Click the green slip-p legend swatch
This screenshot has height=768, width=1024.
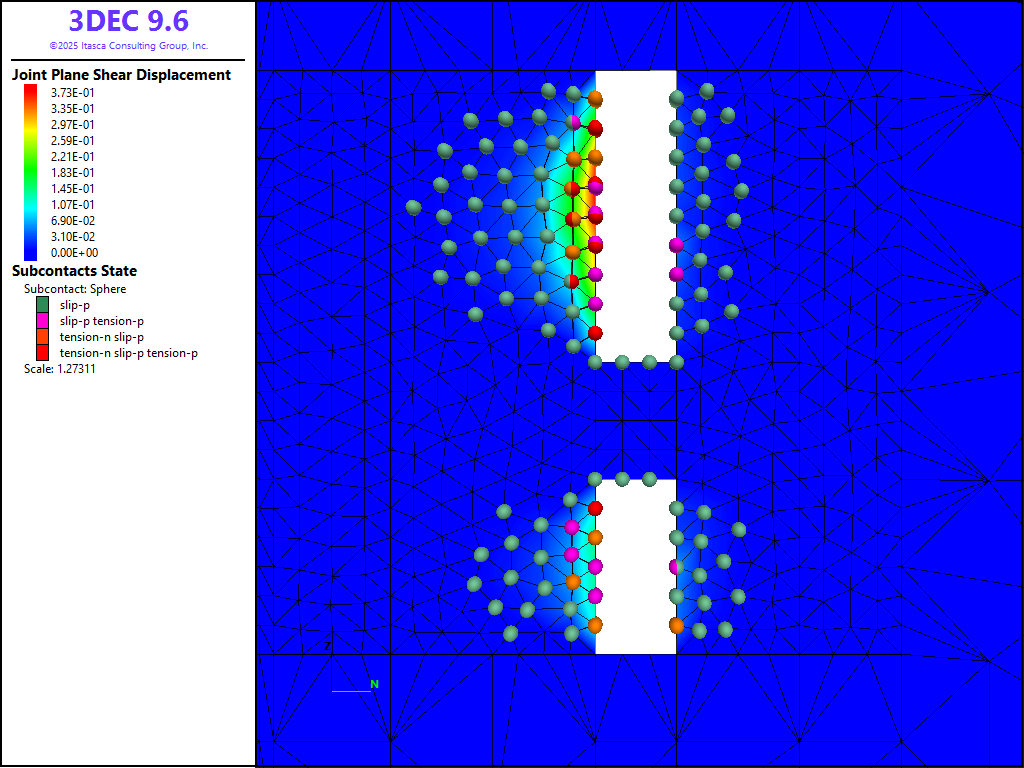(43, 304)
